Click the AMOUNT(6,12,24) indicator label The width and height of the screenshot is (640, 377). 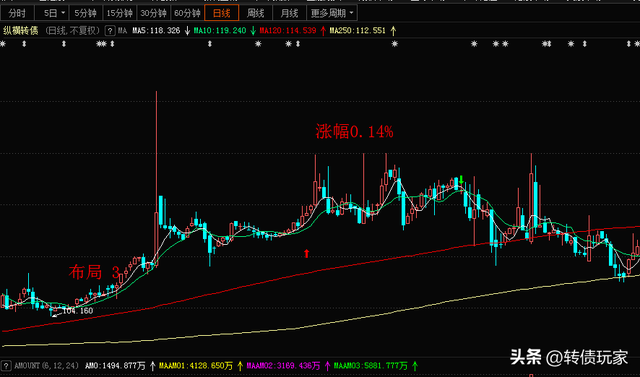click(47, 366)
